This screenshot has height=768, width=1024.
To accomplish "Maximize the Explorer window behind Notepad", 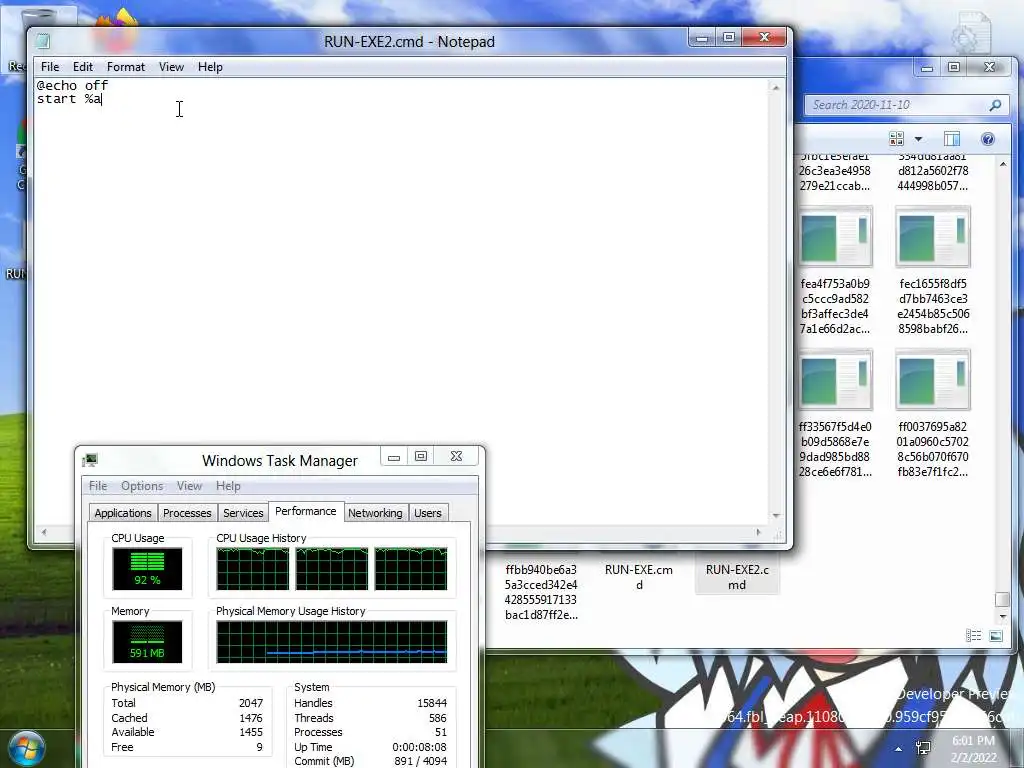I will pos(954,67).
